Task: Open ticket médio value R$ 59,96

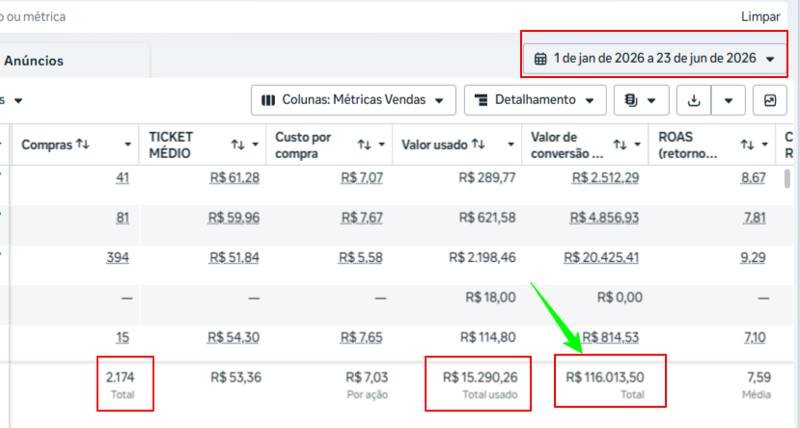Action: click(x=234, y=218)
